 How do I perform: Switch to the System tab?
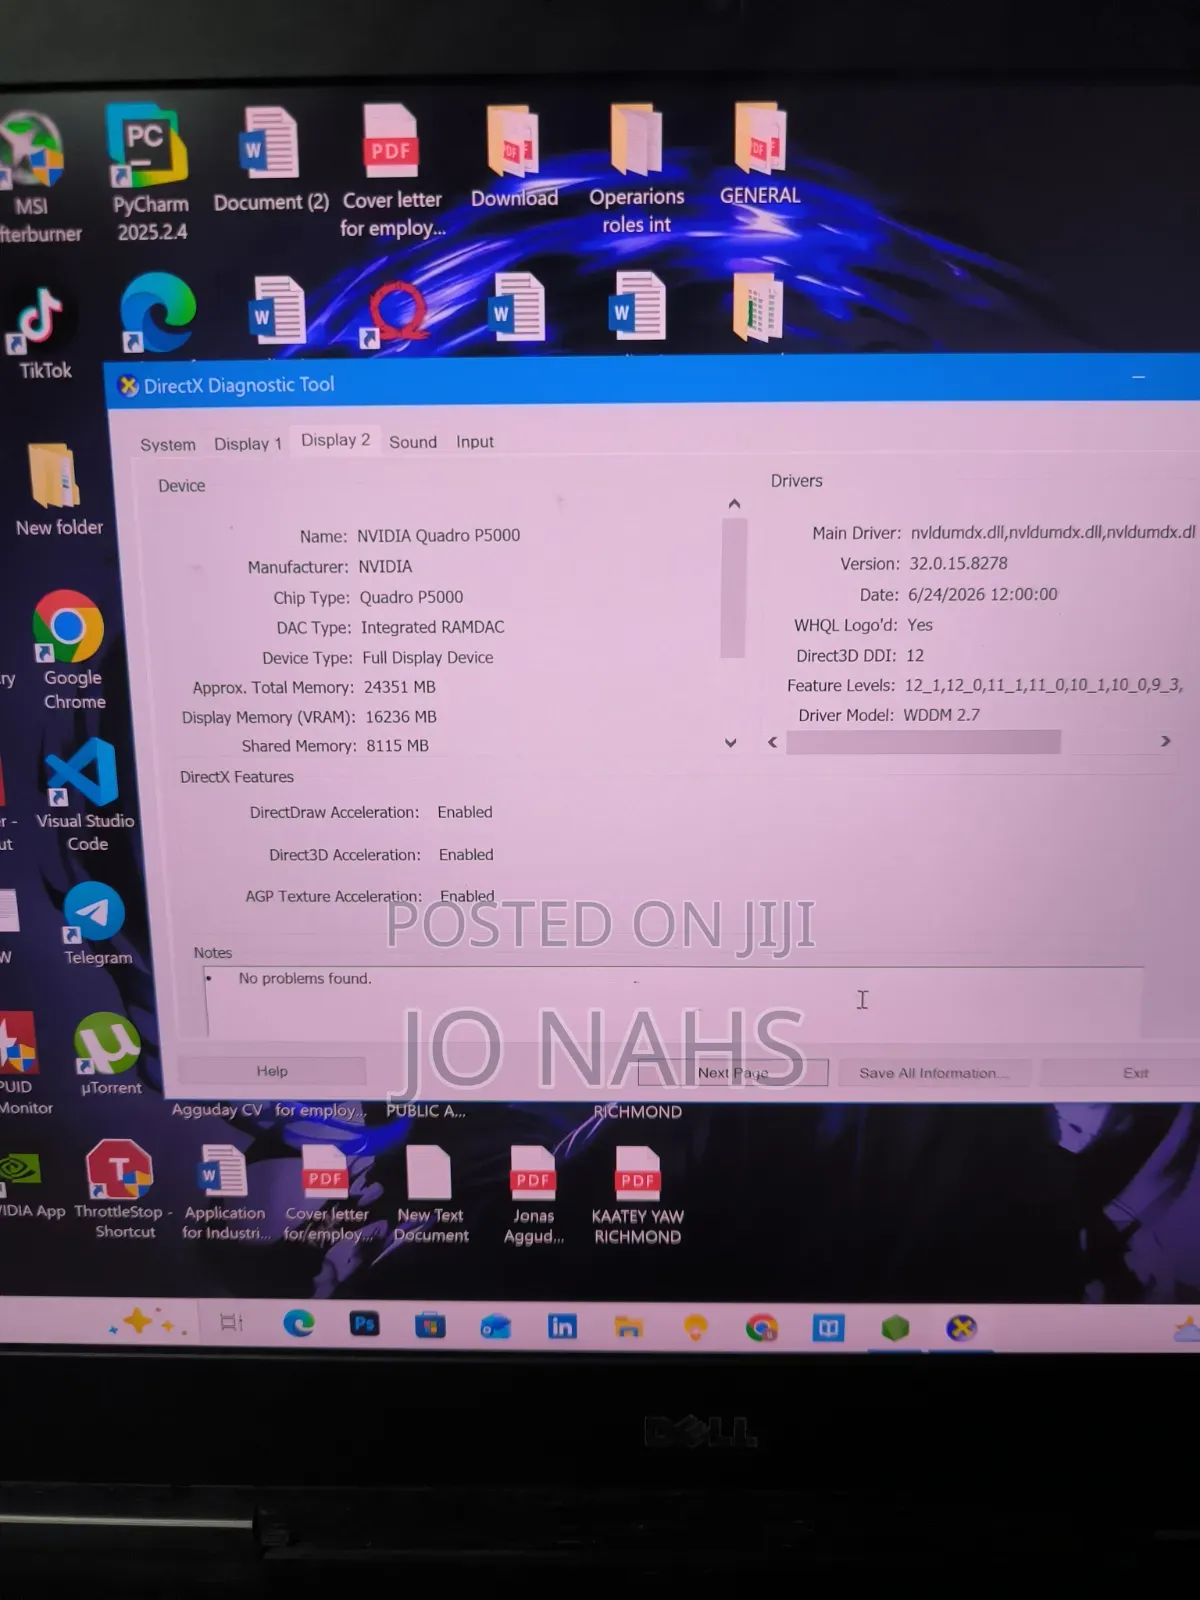(x=168, y=445)
